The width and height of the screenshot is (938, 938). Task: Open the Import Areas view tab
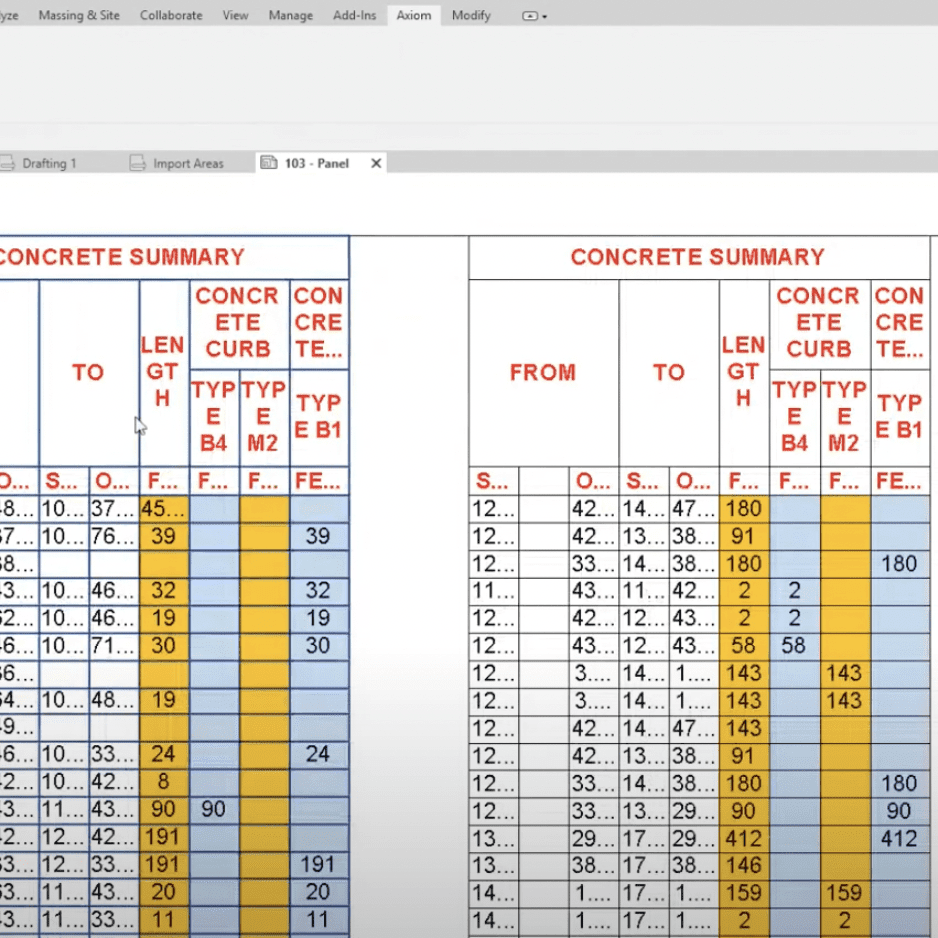pyautogui.click(x=187, y=162)
